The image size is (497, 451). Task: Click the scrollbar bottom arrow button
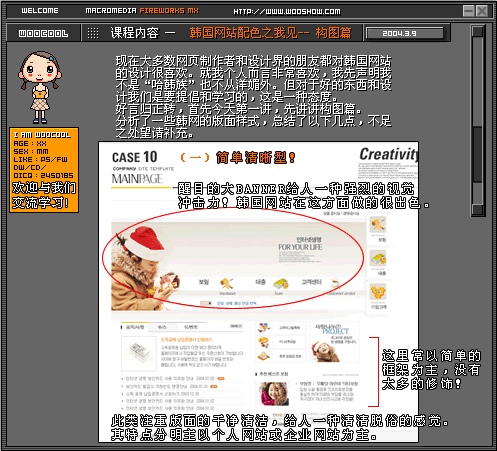coord(478,210)
